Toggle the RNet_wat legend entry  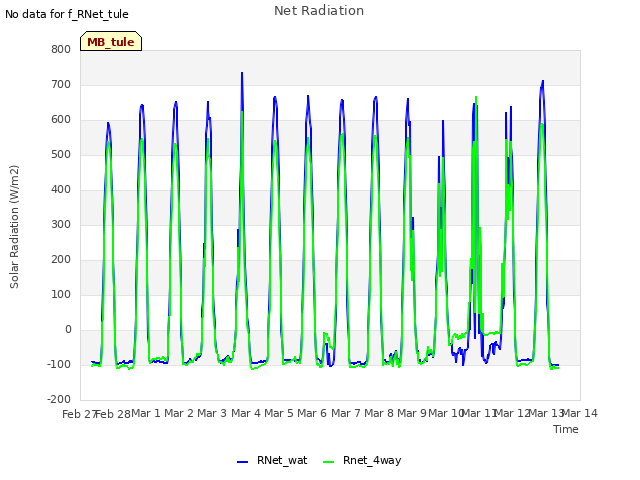(x=272, y=460)
